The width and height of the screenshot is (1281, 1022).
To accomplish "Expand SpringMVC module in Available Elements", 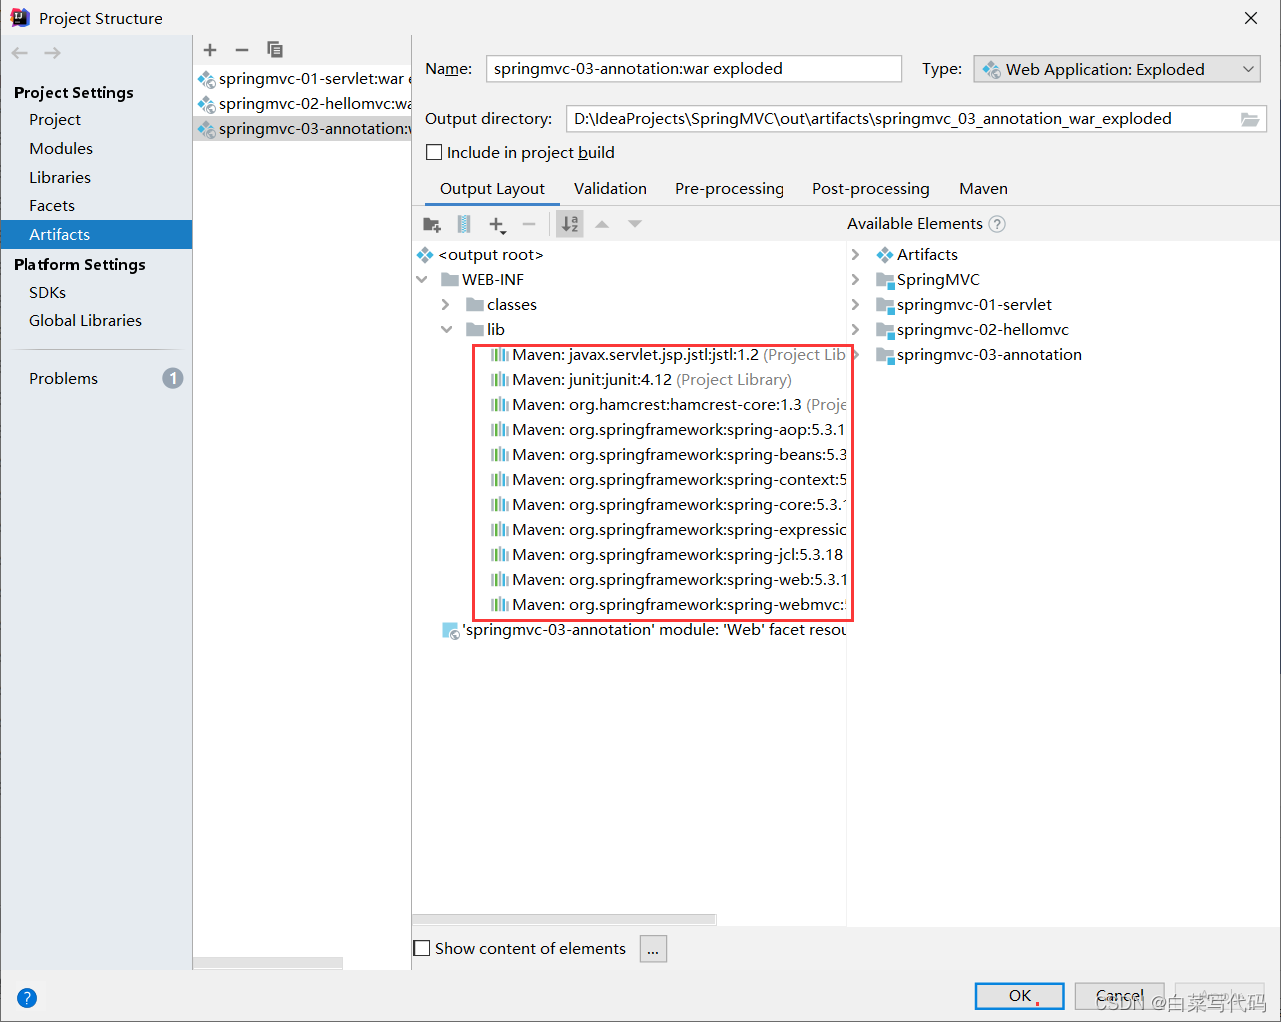I will coord(855,280).
